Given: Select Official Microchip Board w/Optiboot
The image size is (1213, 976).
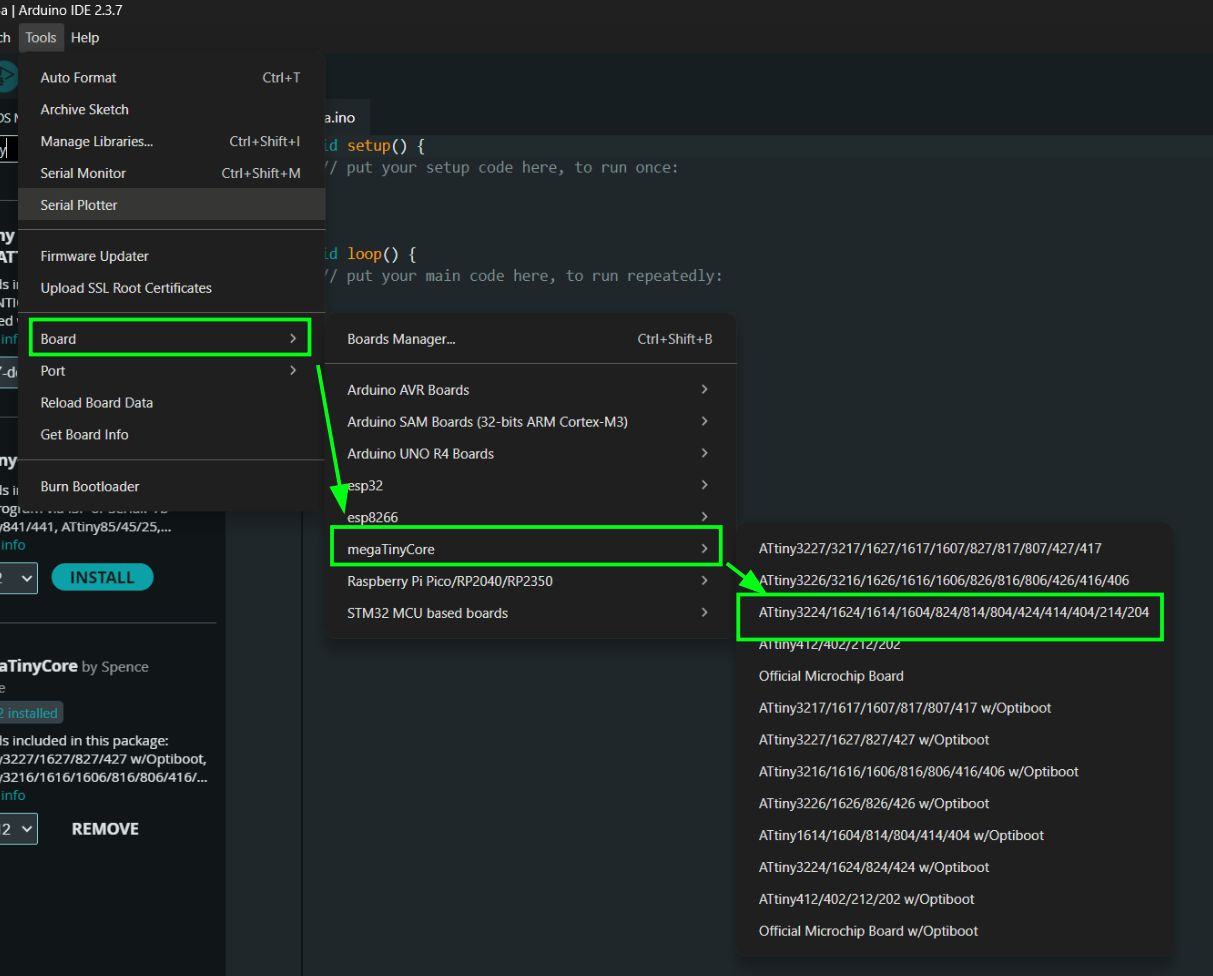Looking at the screenshot, I should tap(955, 931).
